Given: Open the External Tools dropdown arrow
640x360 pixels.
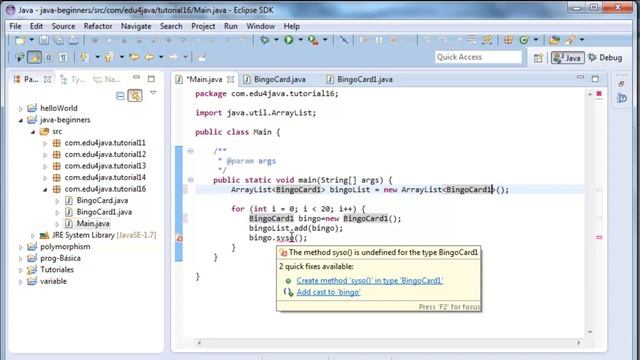Looking at the screenshot, I should click(325, 40).
